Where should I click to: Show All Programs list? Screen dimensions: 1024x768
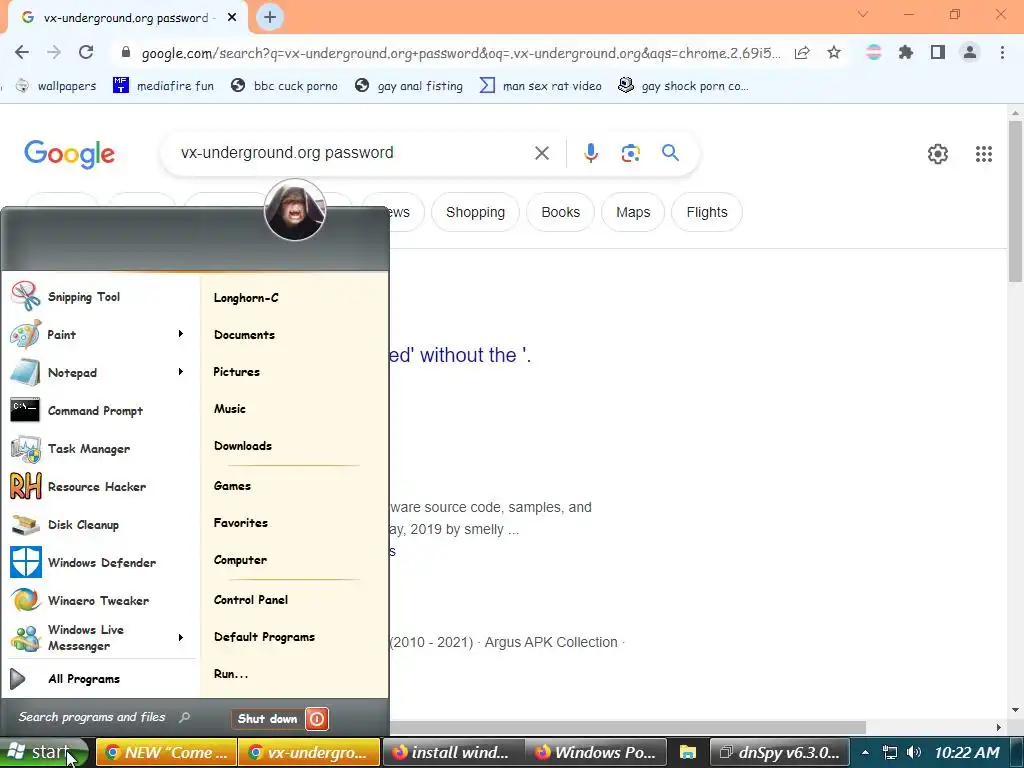pos(84,679)
